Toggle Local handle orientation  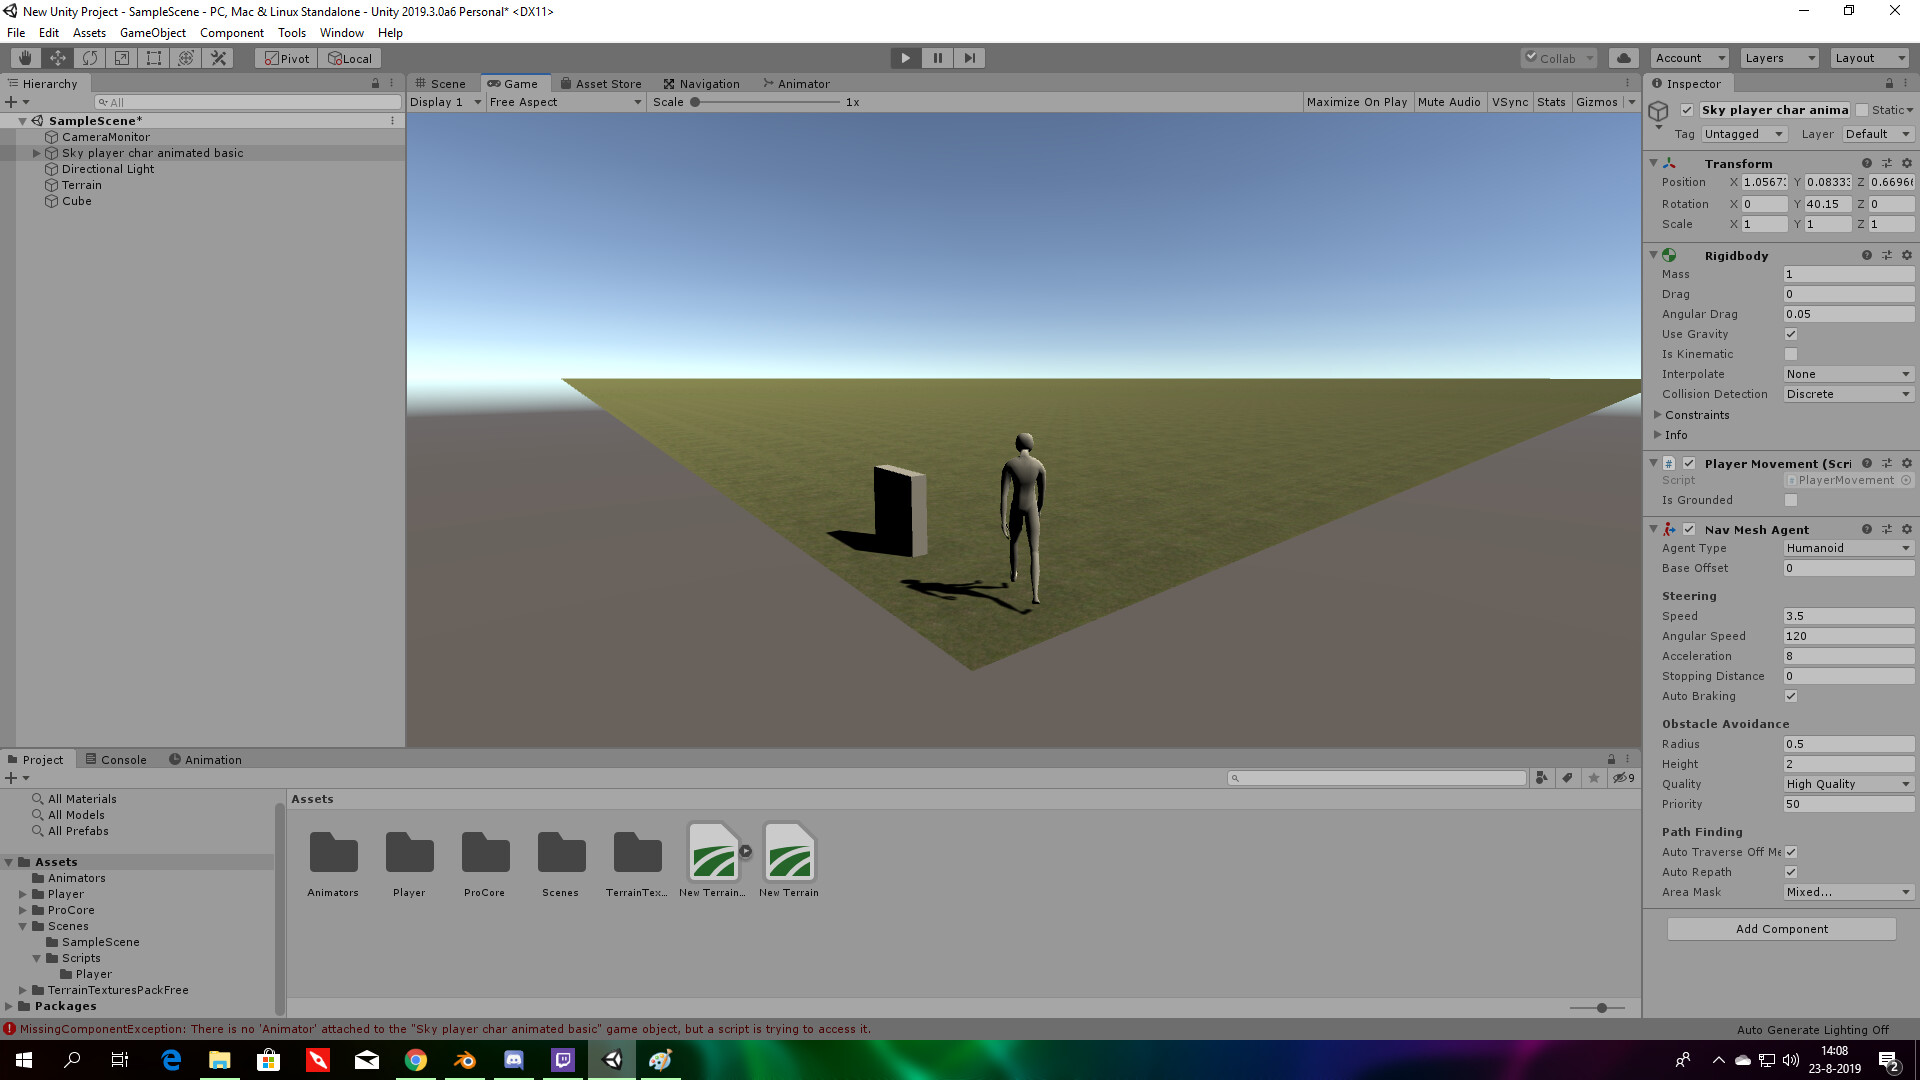(x=349, y=58)
